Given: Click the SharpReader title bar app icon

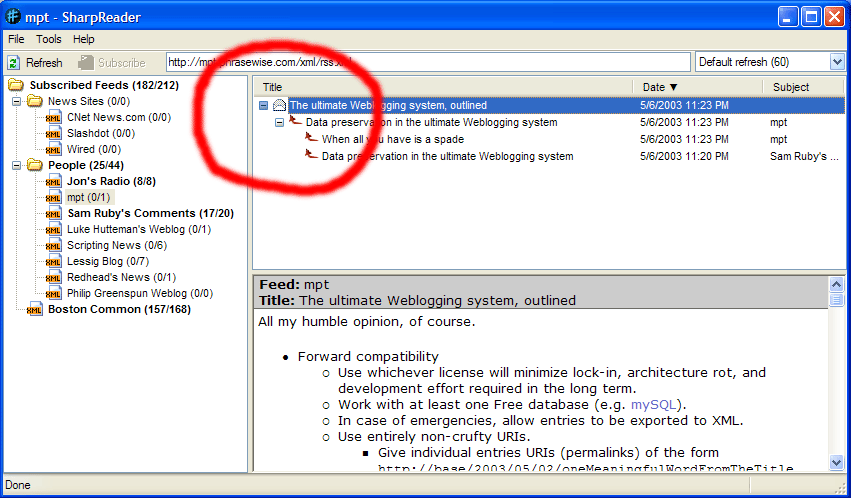Looking at the screenshot, I should point(13,17).
